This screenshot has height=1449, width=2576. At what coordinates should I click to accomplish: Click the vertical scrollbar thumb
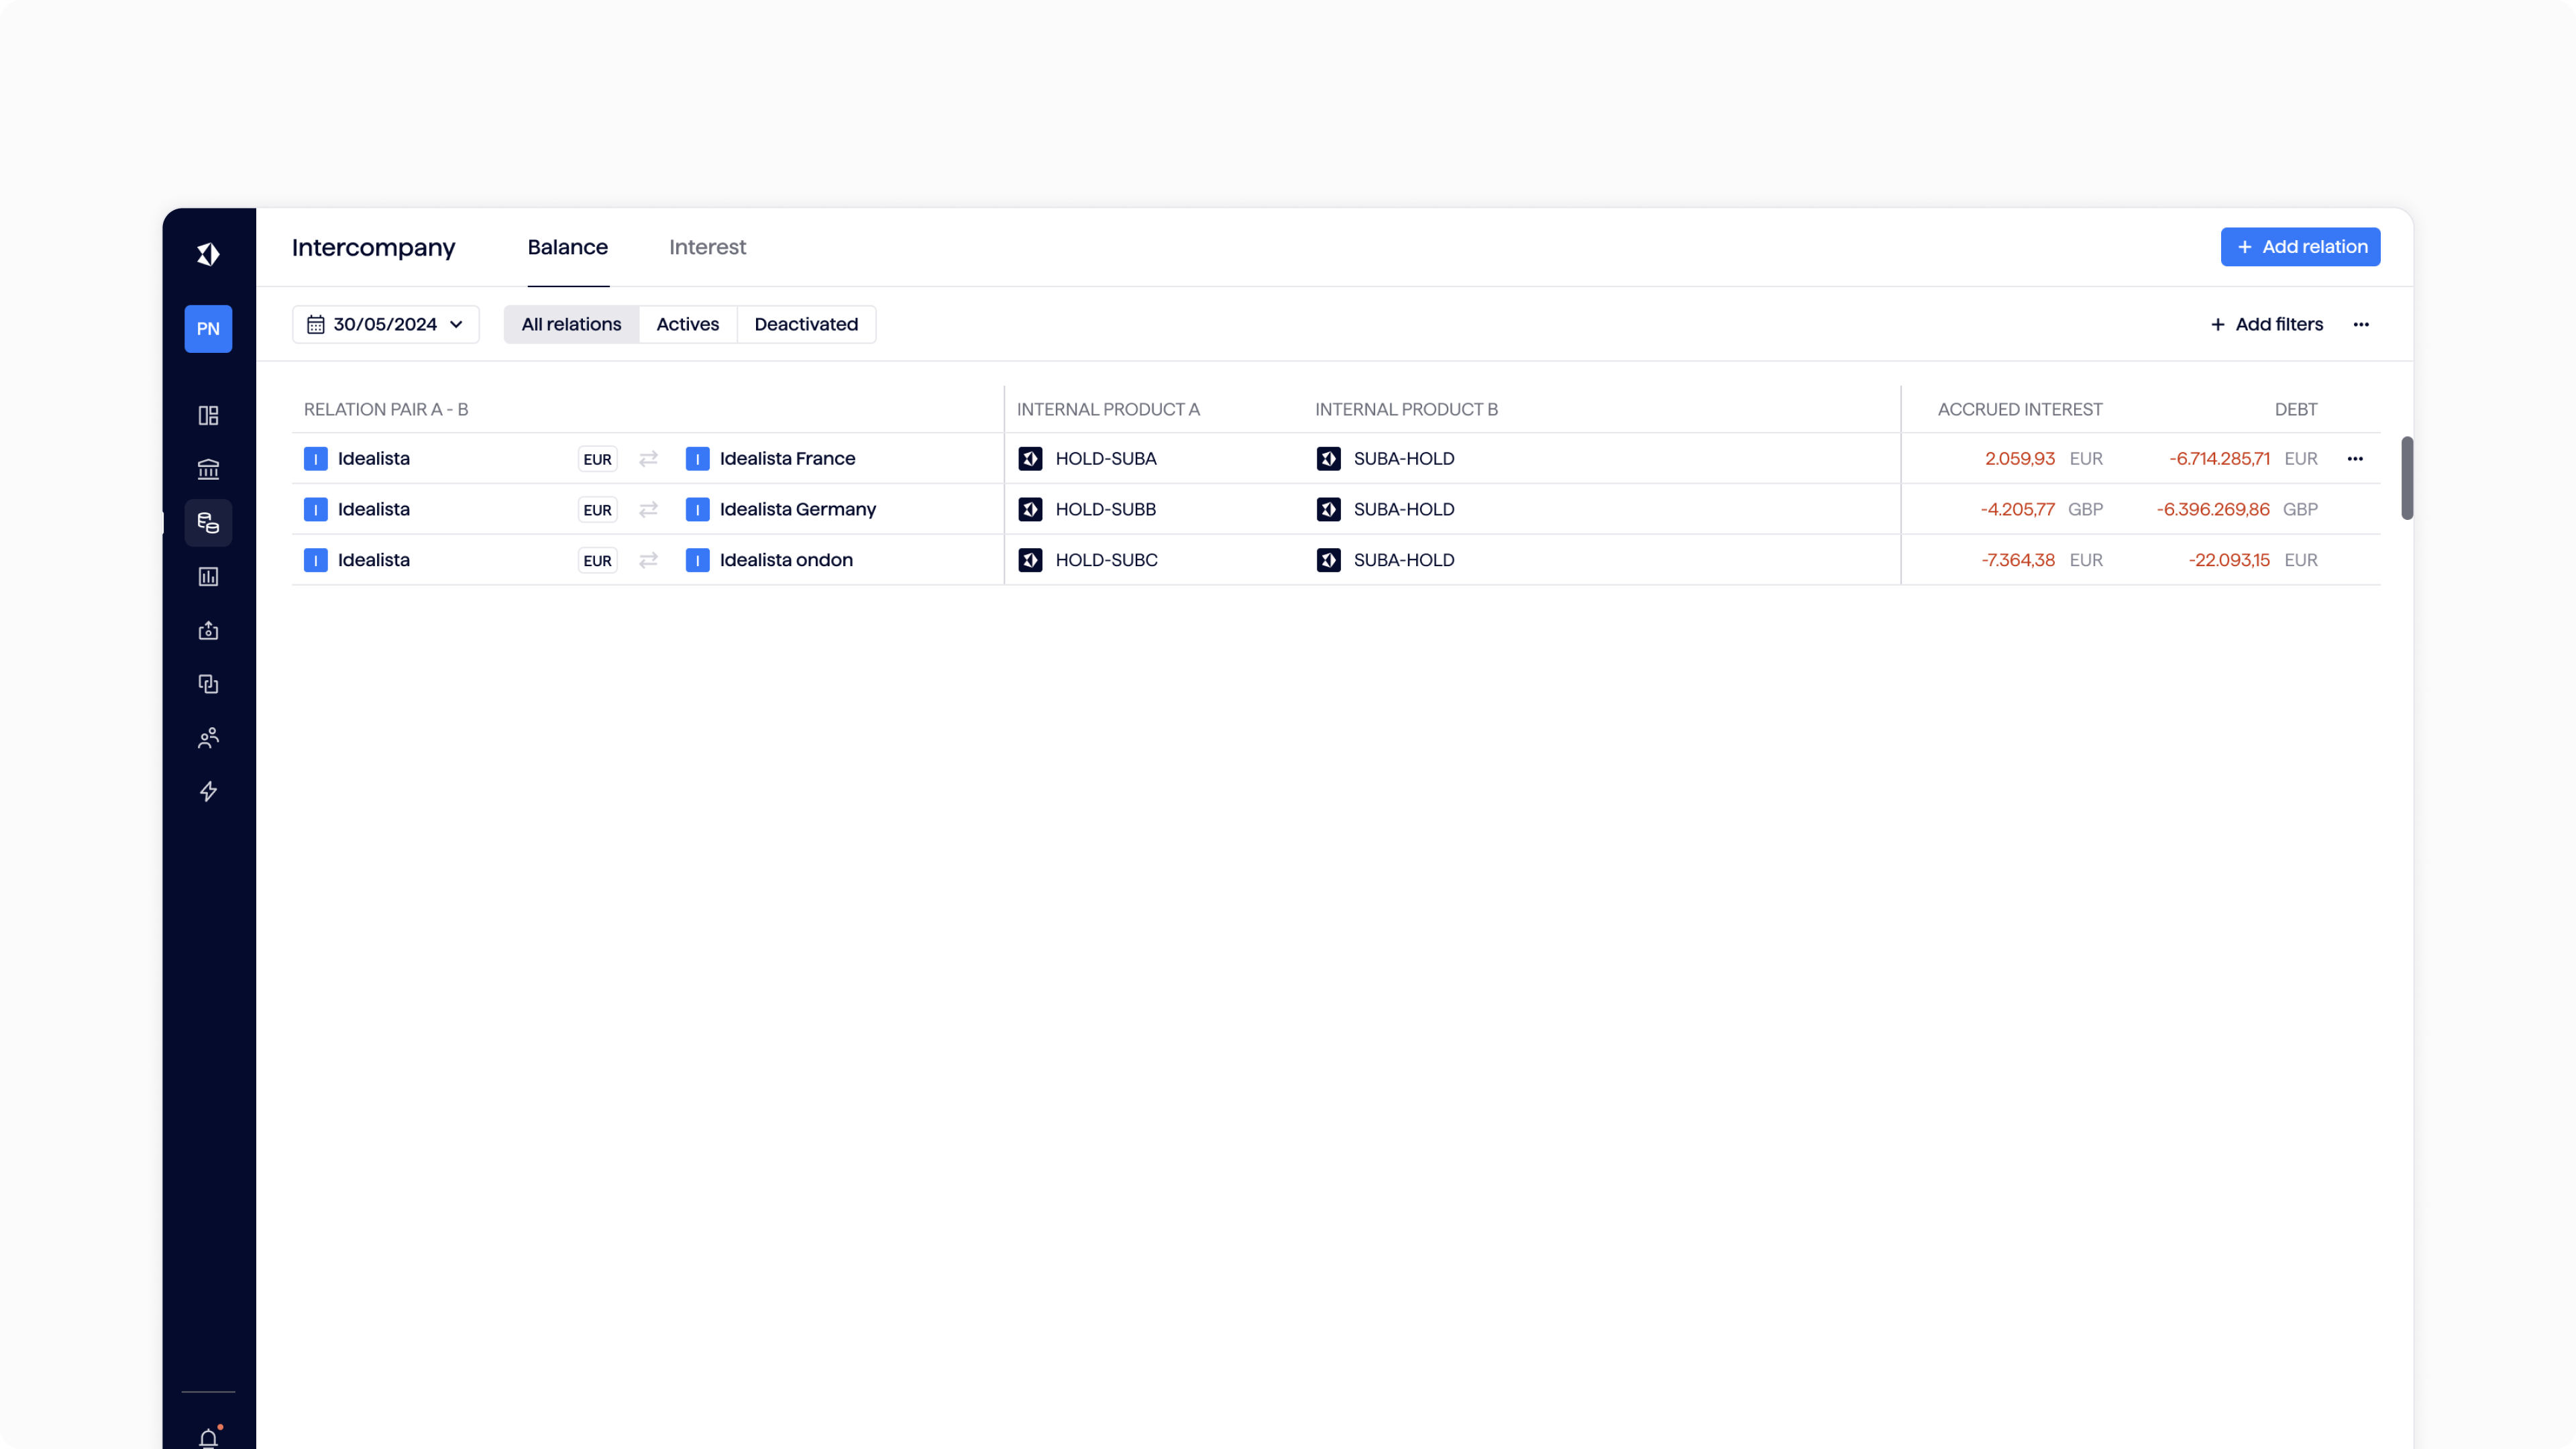tap(2407, 478)
